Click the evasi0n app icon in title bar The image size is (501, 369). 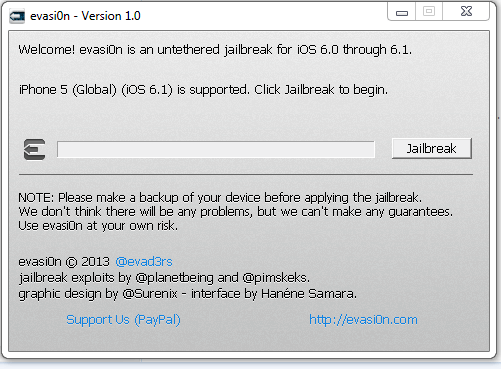[17, 16]
